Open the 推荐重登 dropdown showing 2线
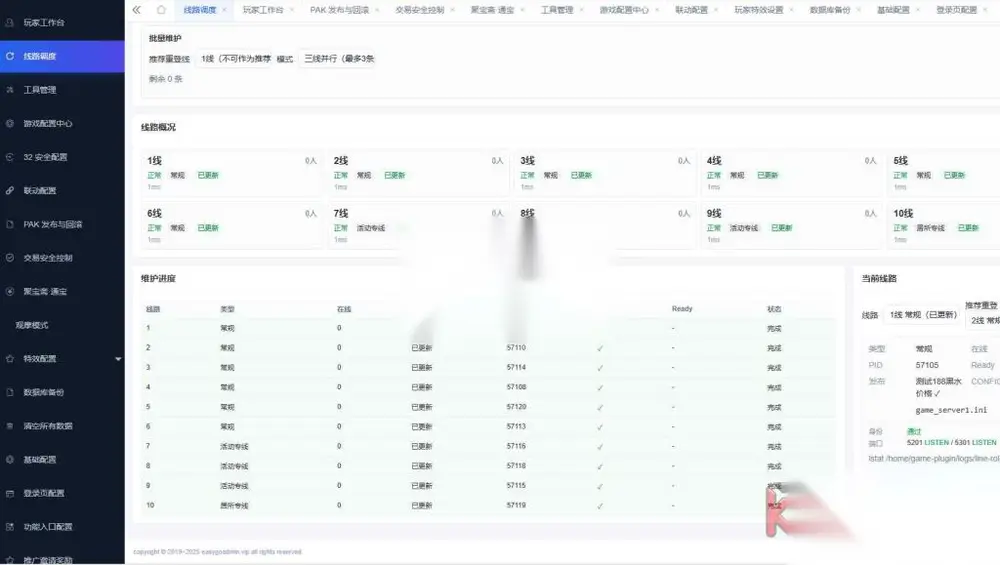 click(983, 321)
